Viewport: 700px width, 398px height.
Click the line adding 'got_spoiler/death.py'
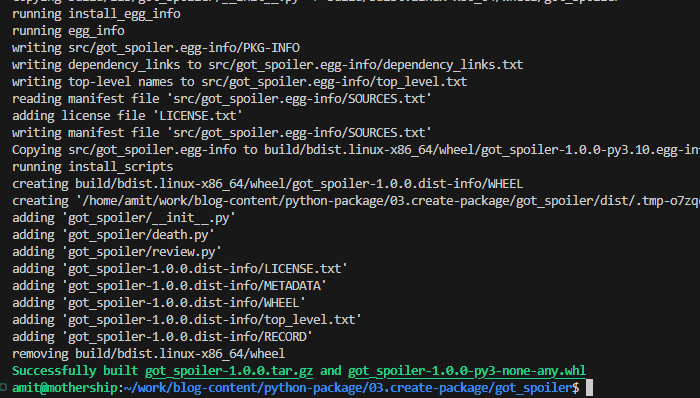[113, 235]
